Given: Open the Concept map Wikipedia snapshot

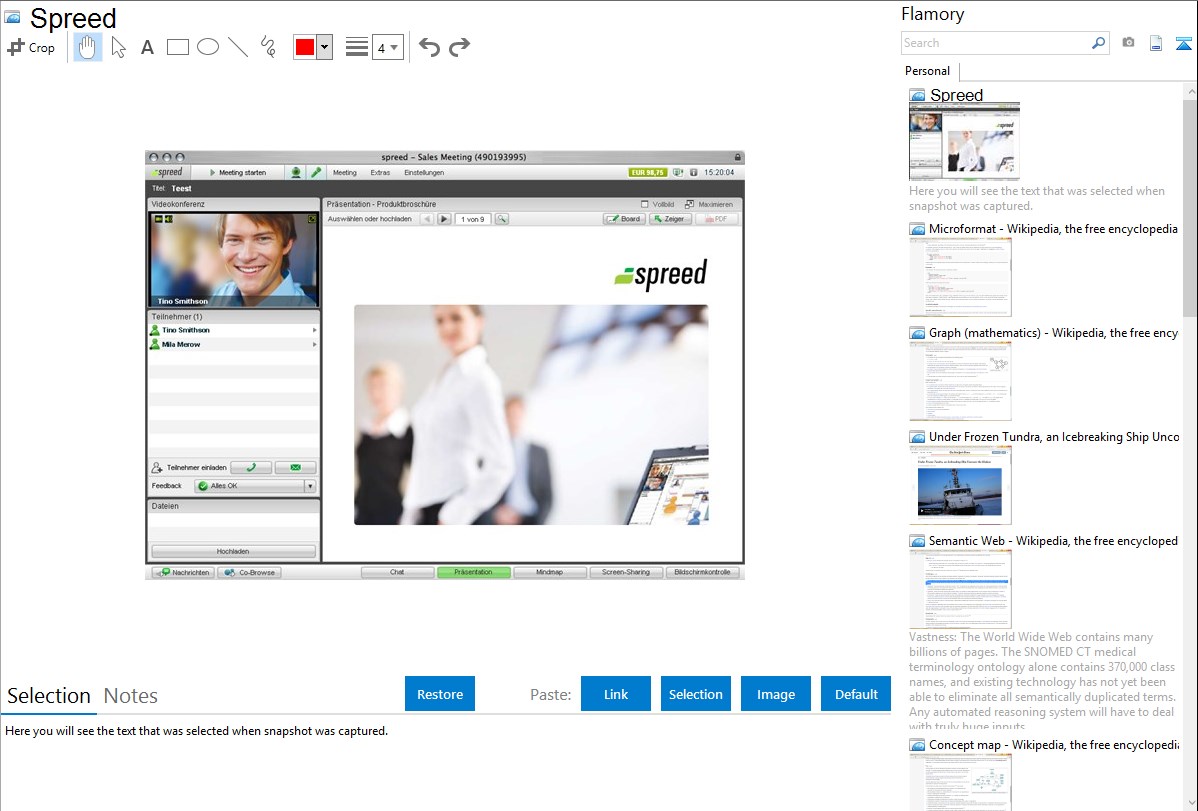Looking at the screenshot, I should coord(960,782).
